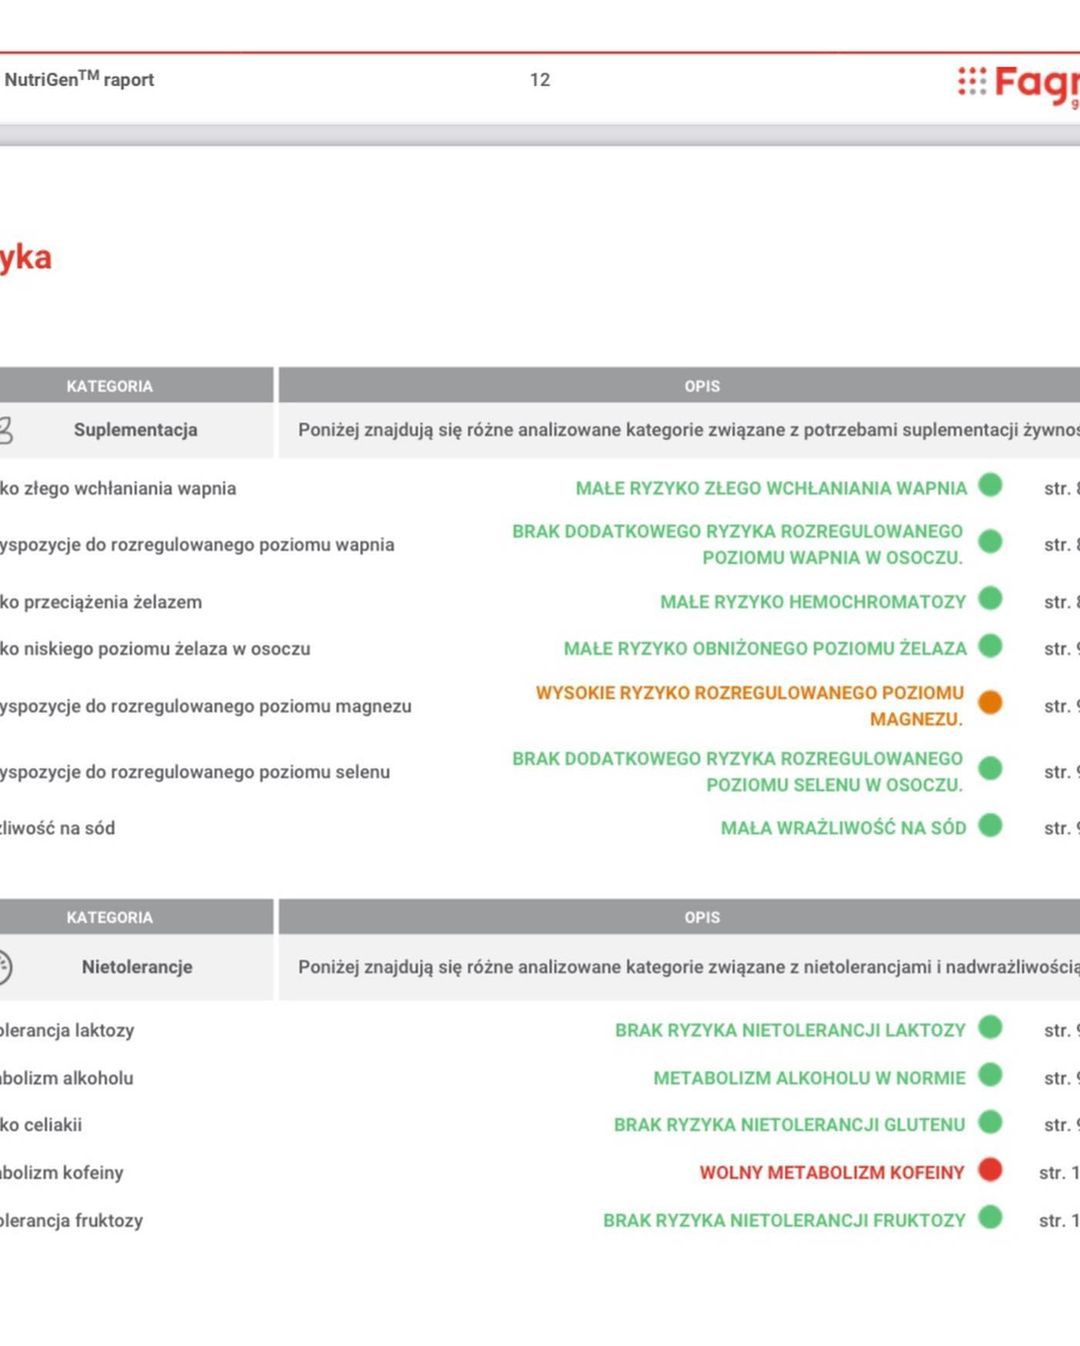The width and height of the screenshot is (1080, 1346).
Task: Click text MAŁE RYZYKO OBNIŻONEGO POZIOMU ŻELAZA
Action: [765, 649]
